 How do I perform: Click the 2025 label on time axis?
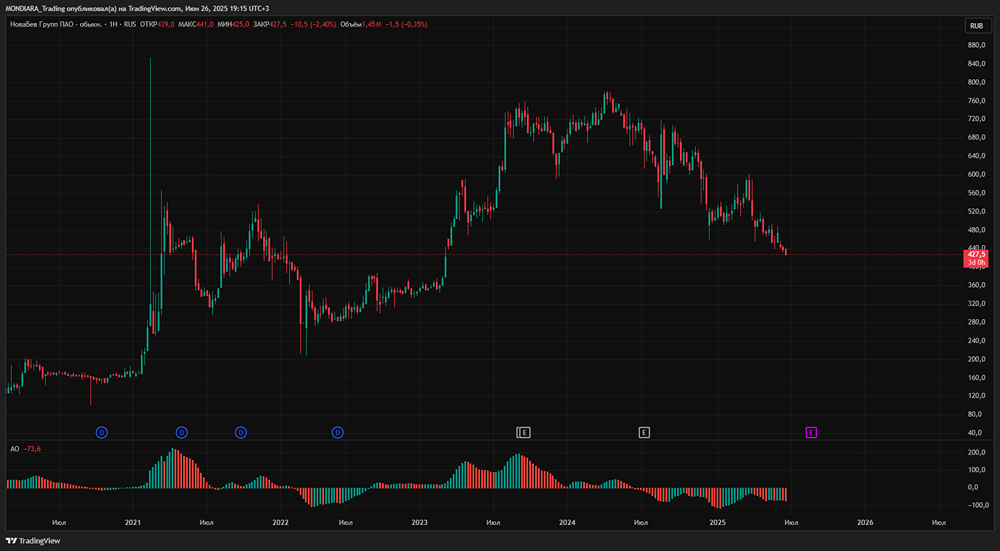coord(717,522)
